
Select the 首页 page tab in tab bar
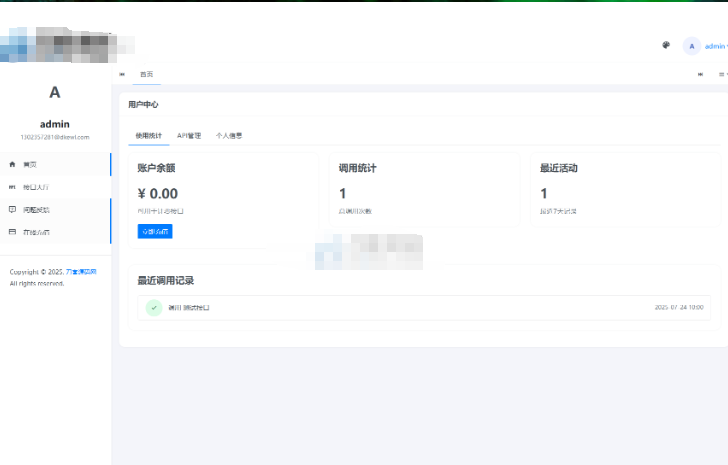(147, 74)
